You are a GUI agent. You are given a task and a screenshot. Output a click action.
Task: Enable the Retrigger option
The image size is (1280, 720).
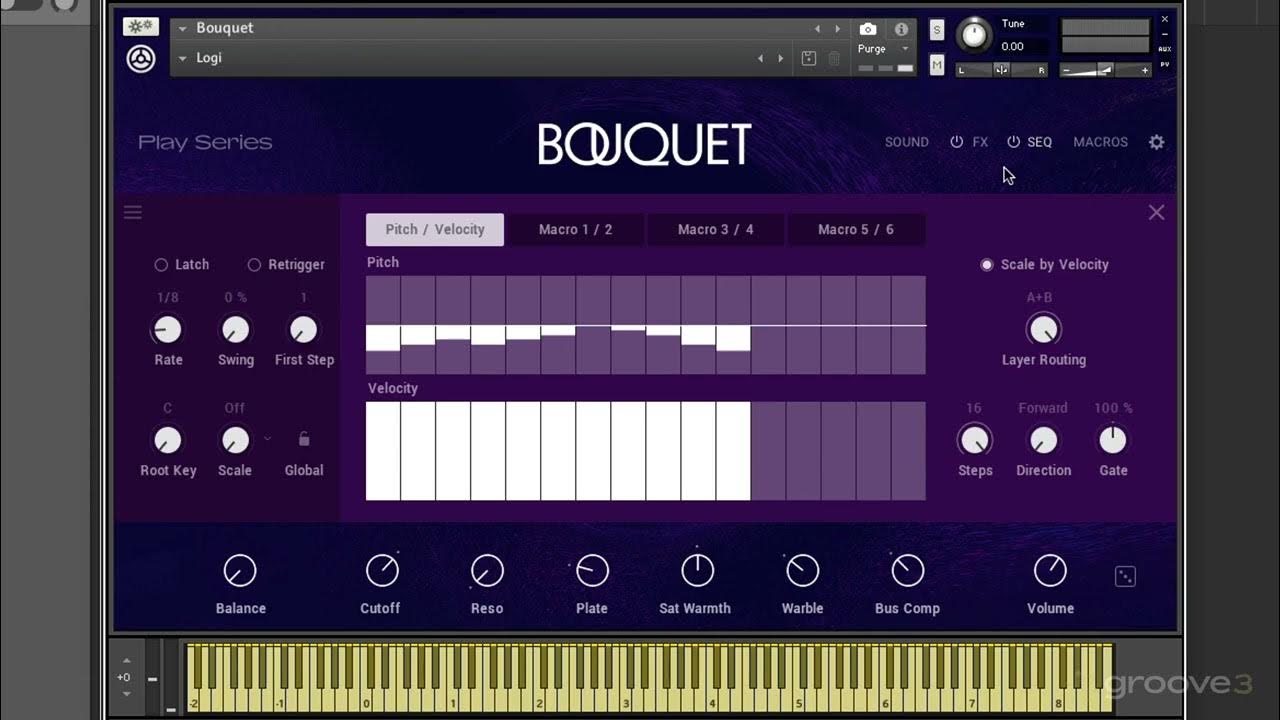(x=254, y=265)
